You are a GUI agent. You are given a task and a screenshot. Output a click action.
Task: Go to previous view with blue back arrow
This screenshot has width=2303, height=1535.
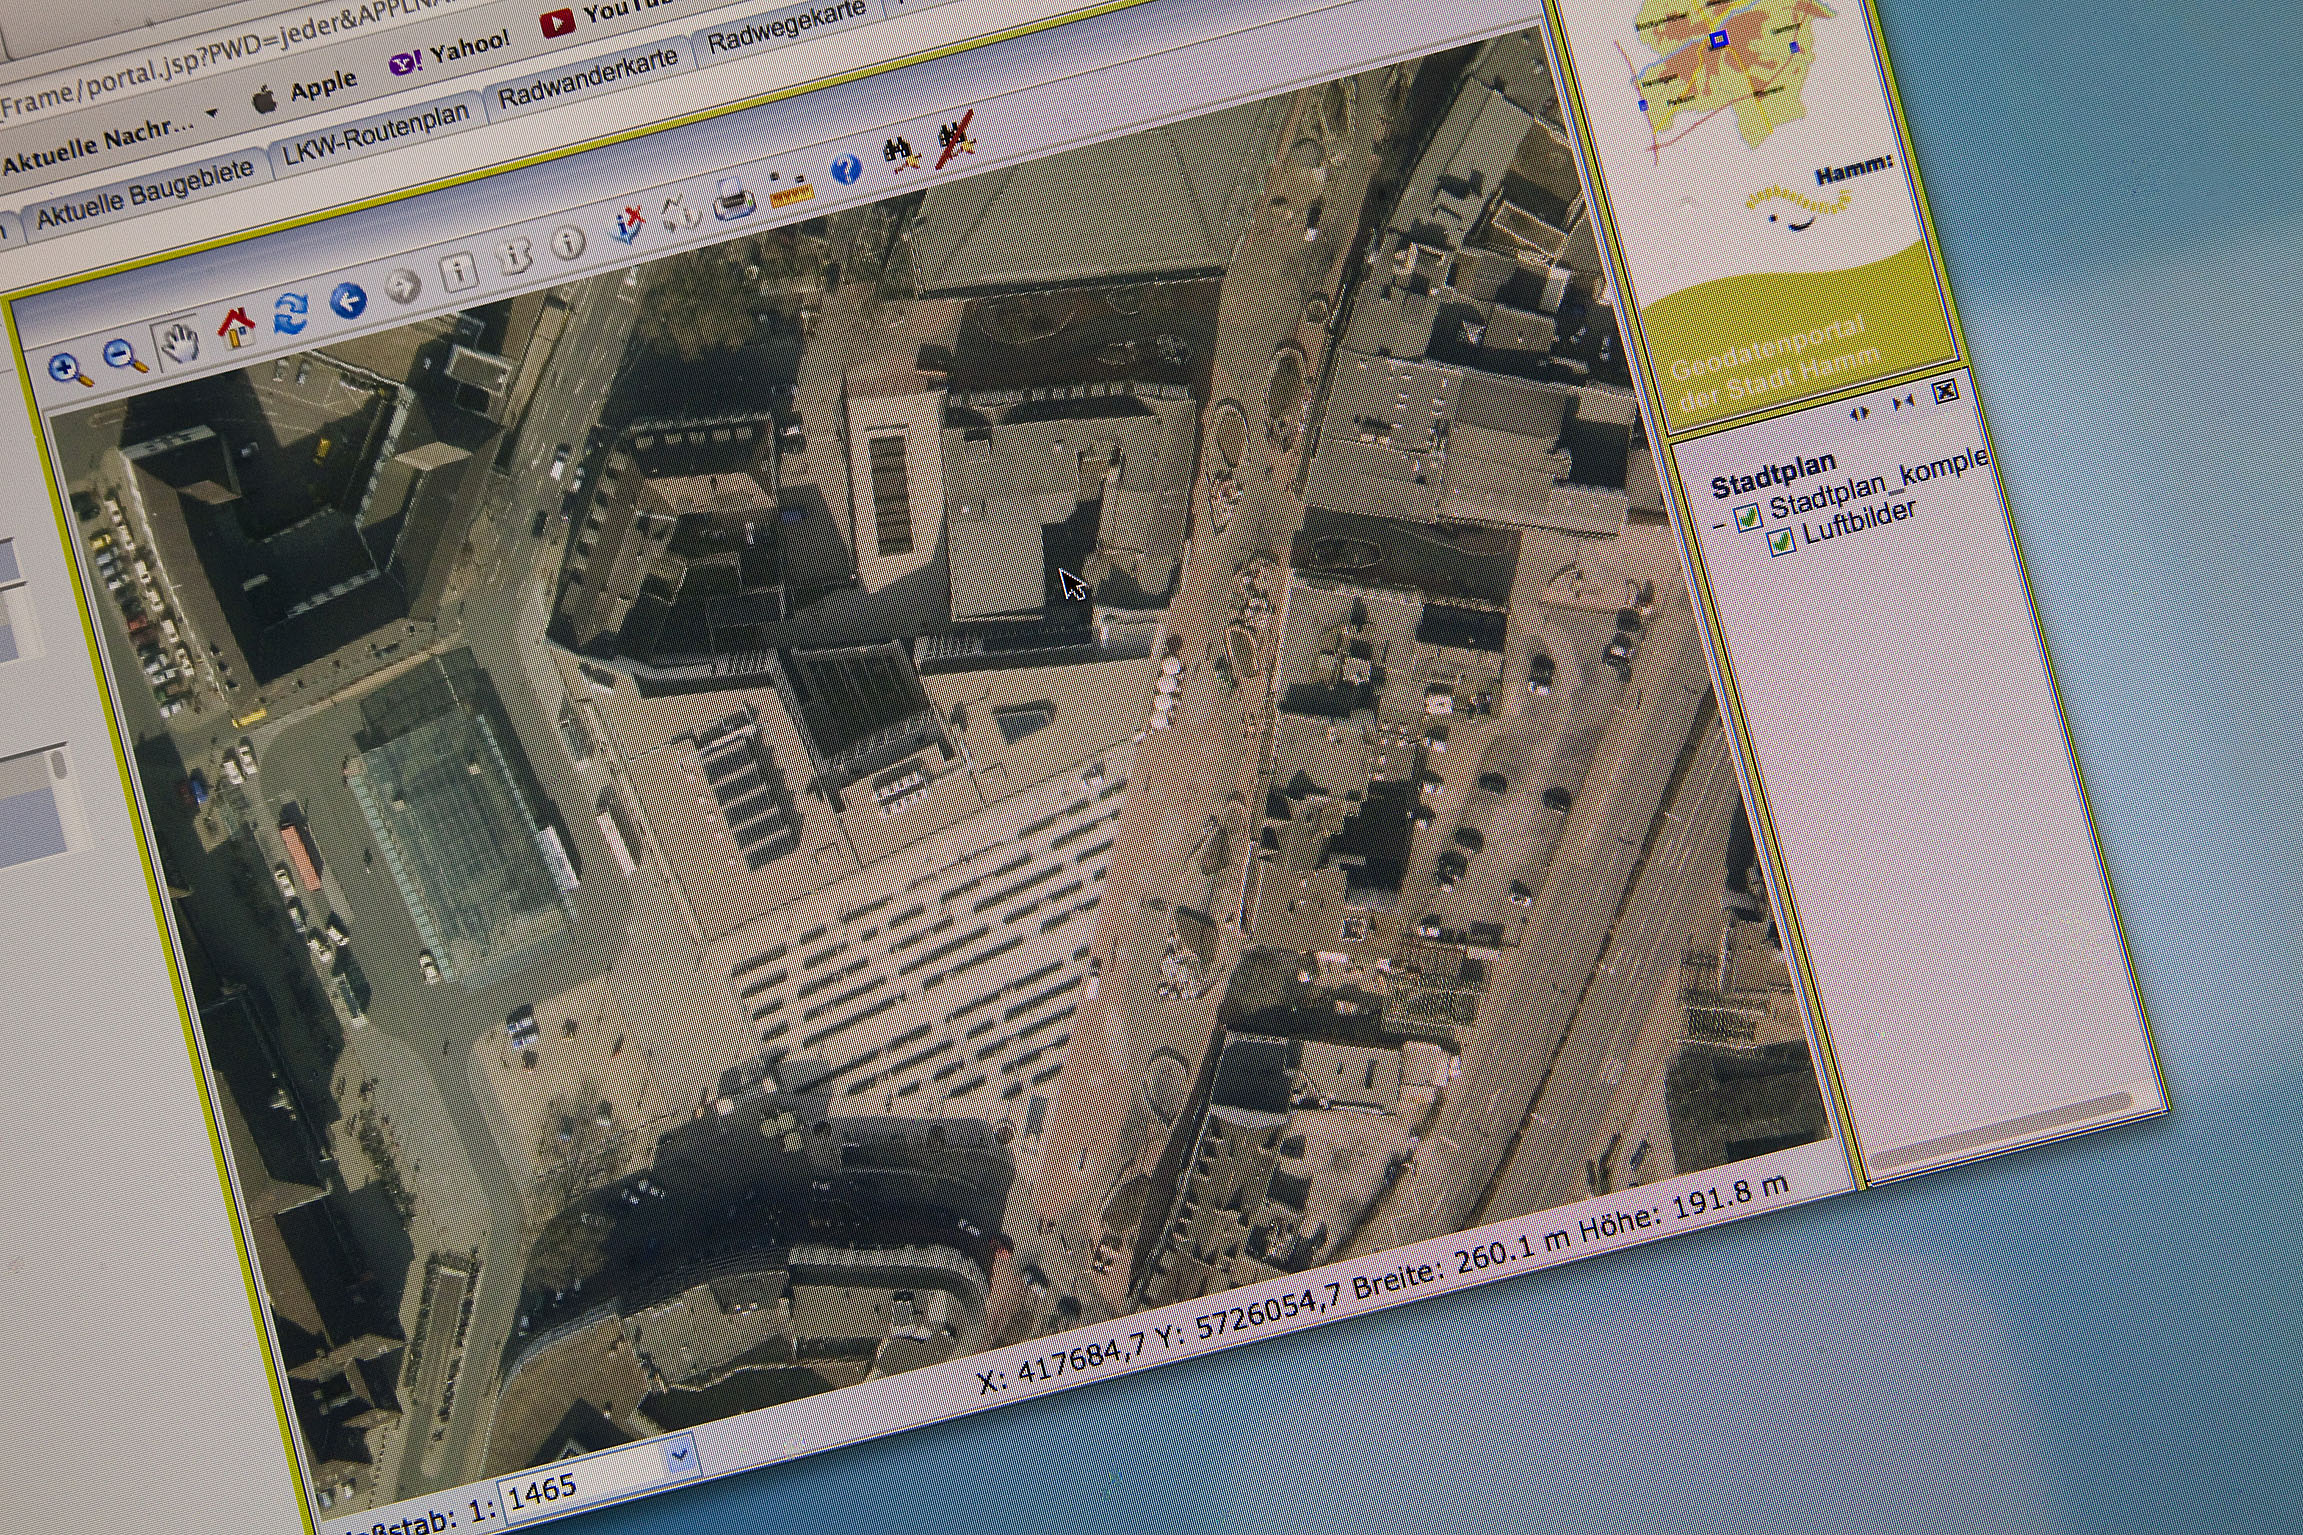pyautogui.click(x=348, y=300)
